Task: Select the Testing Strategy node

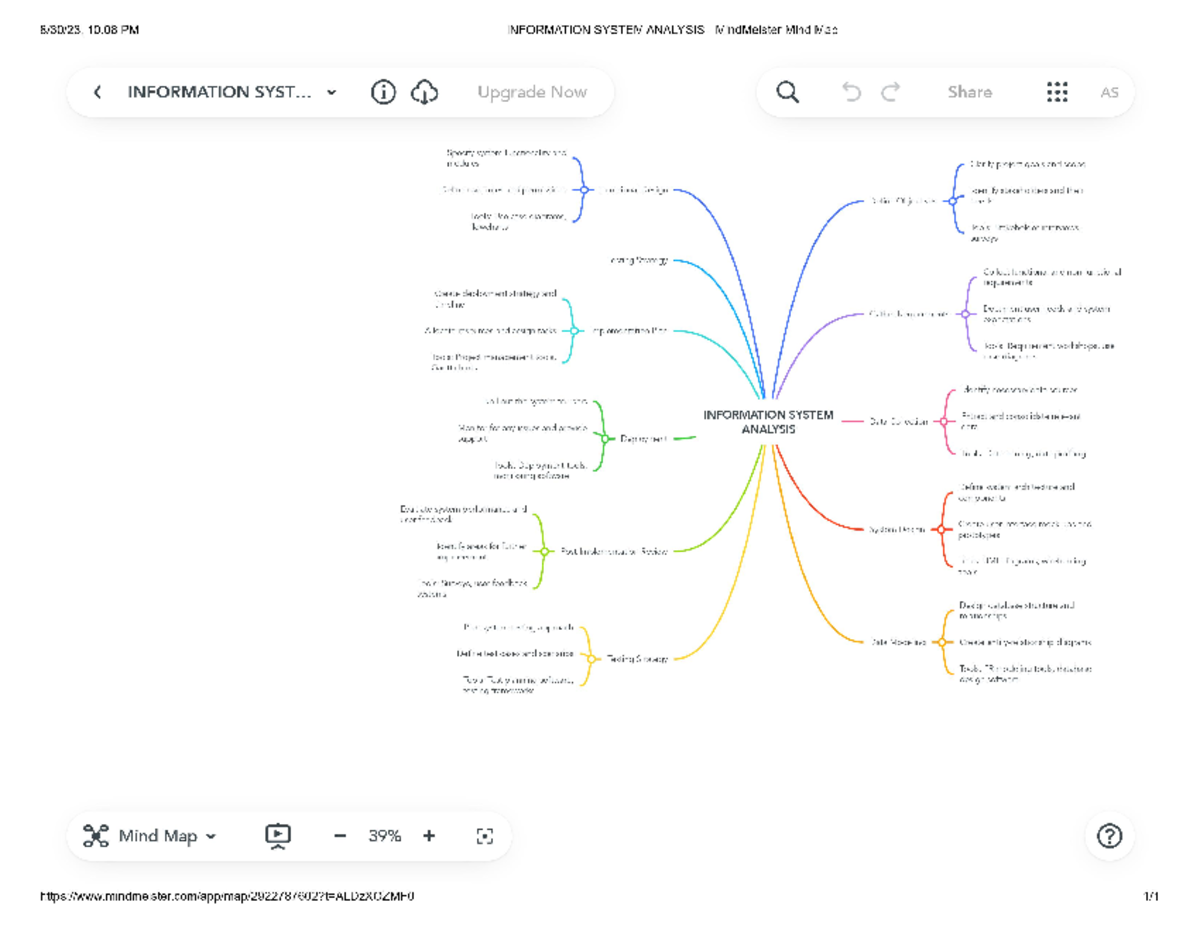Action: pyautogui.click(x=636, y=658)
